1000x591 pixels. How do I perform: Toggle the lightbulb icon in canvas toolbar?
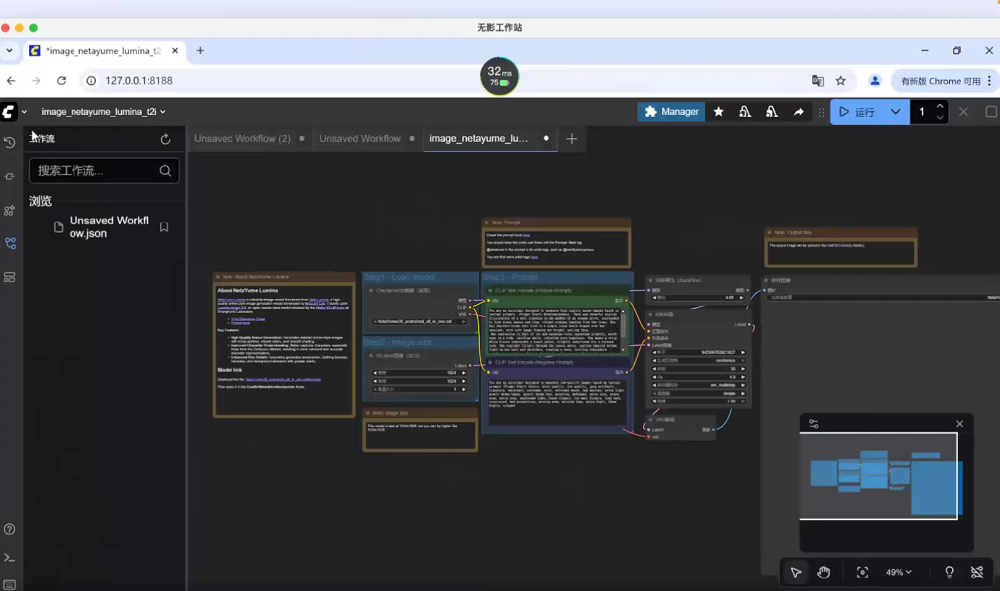(949, 572)
